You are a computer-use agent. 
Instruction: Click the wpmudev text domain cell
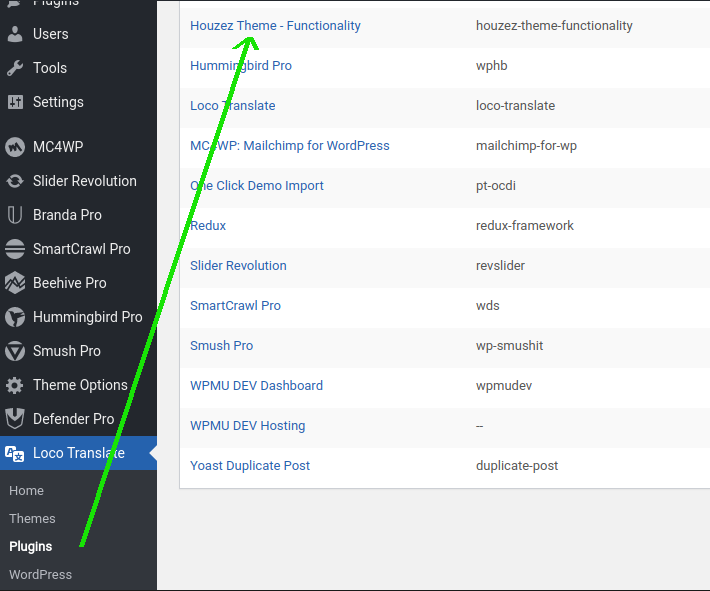pyautogui.click(x=504, y=386)
